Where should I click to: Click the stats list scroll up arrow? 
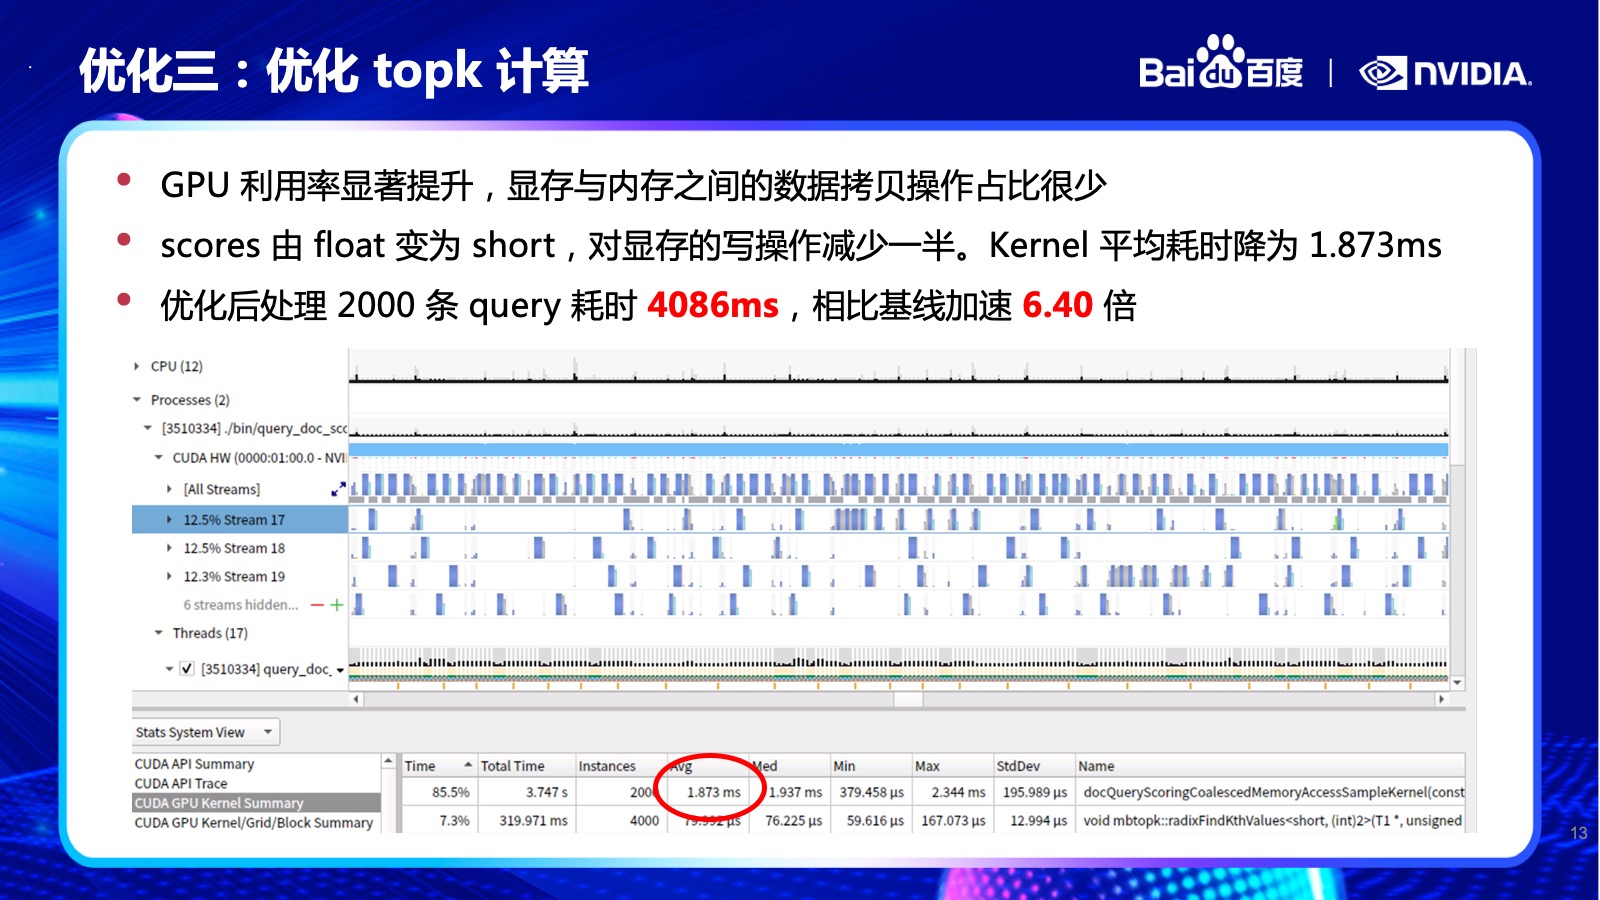click(388, 763)
